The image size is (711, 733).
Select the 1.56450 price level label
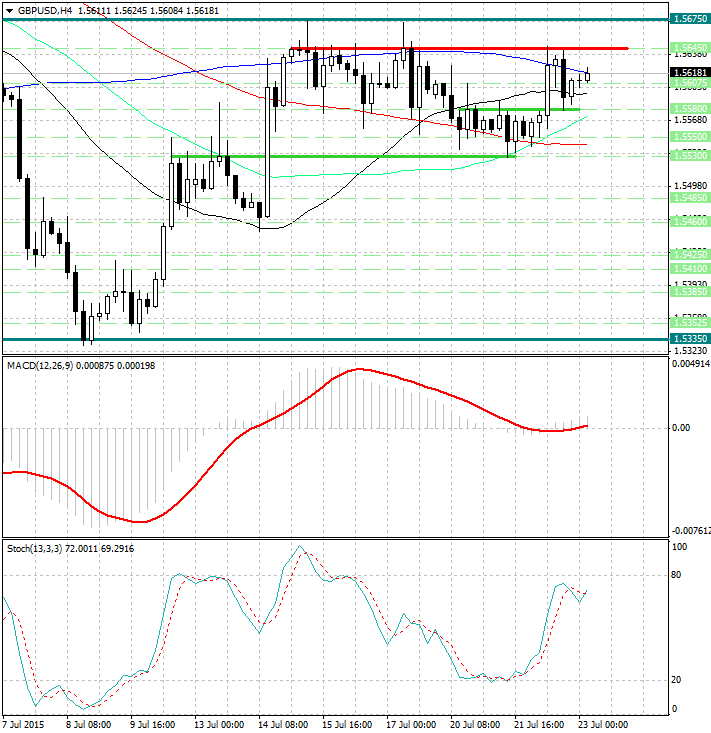[x=690, y=48]
